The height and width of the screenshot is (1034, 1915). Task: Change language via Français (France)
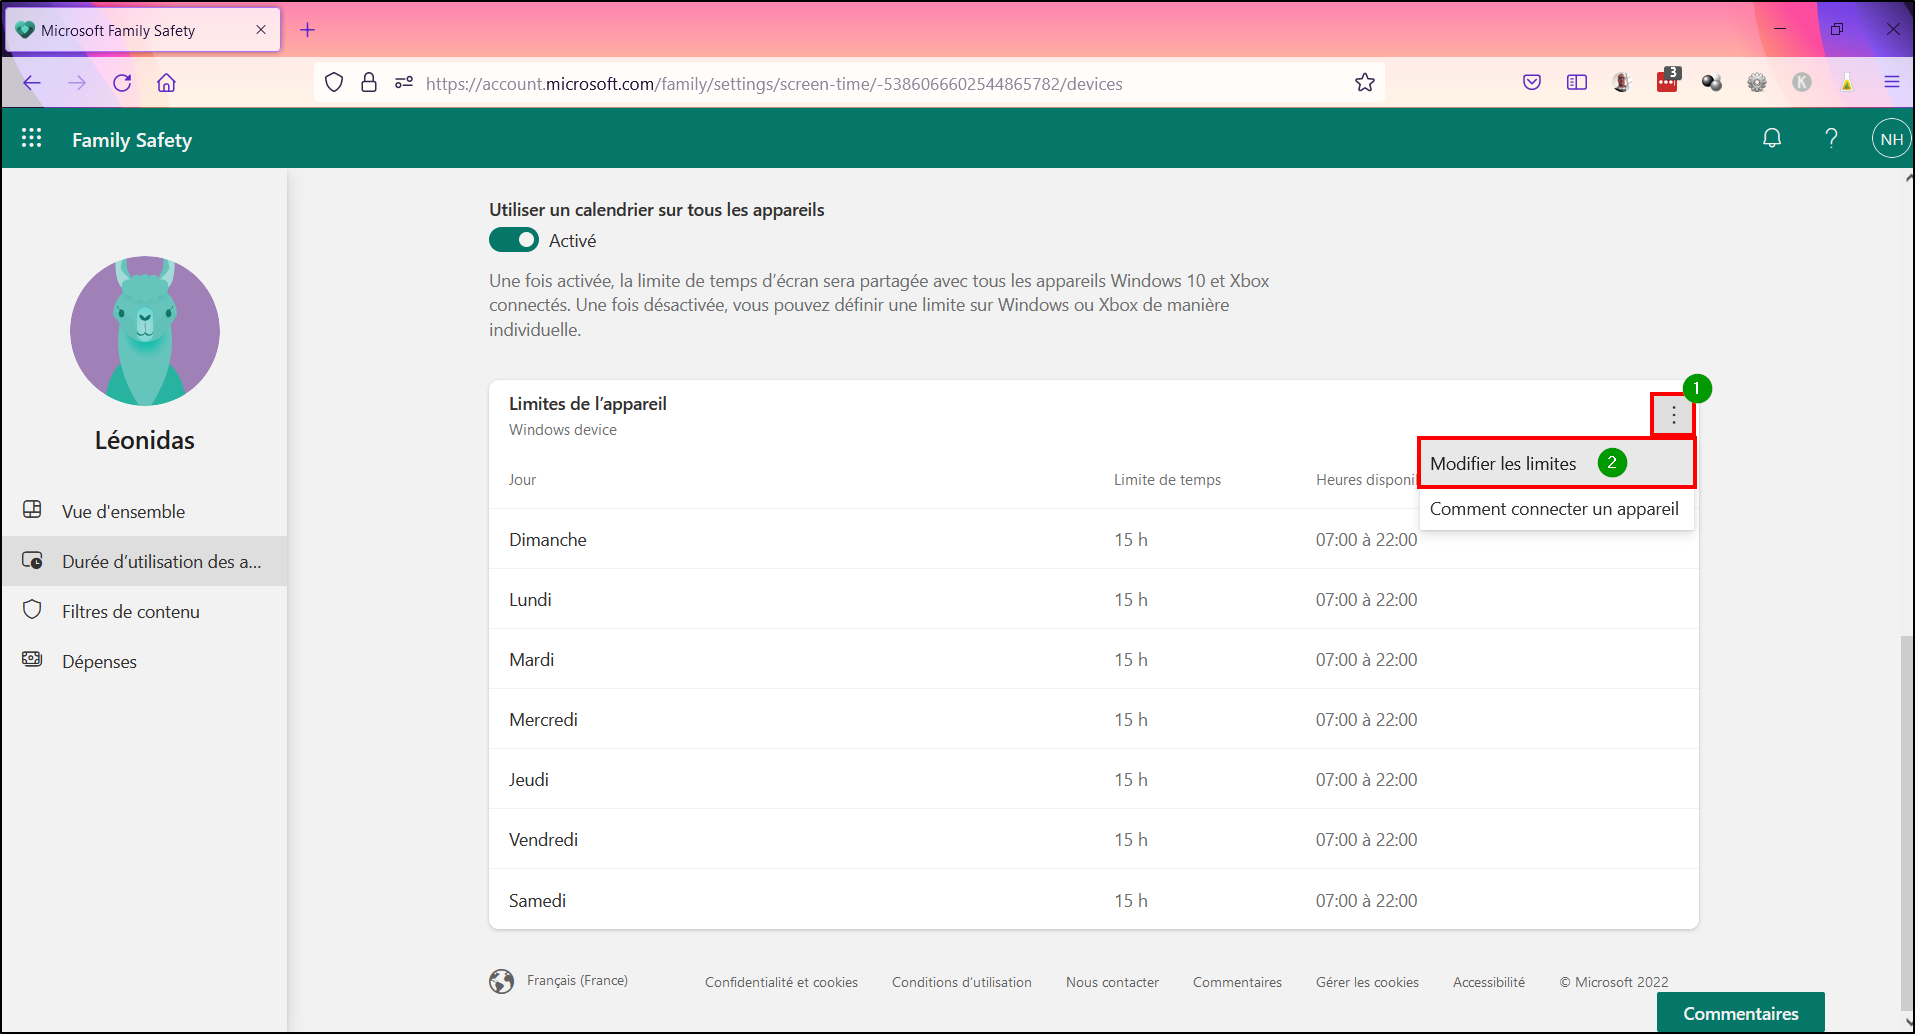click(x=577, y=981)
